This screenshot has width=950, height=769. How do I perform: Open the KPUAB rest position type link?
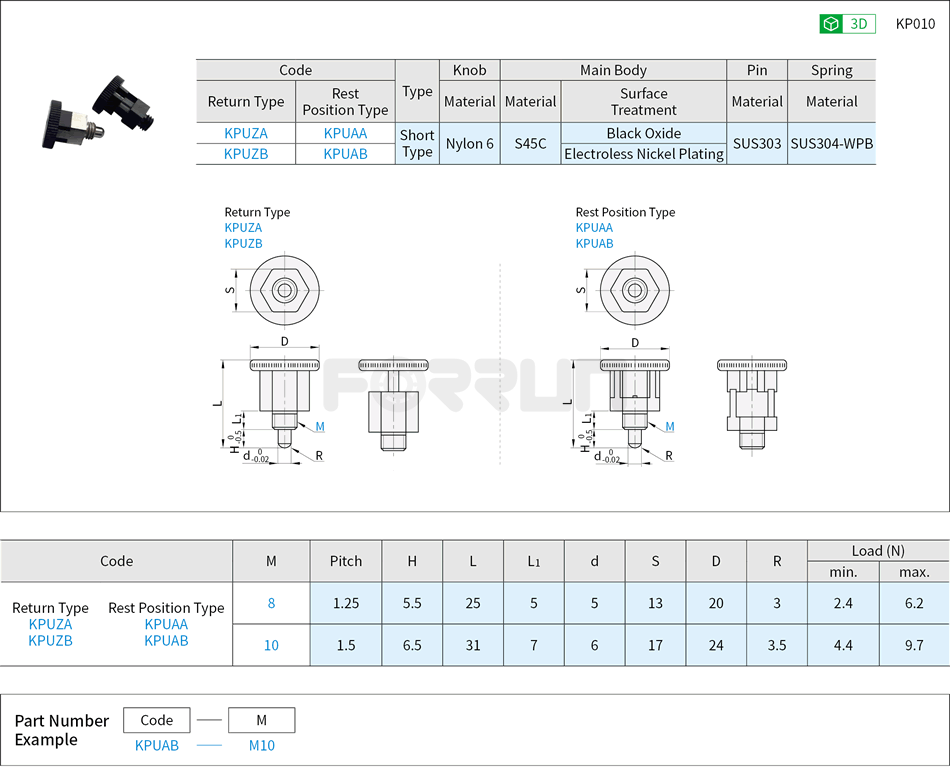pos(345,154)
